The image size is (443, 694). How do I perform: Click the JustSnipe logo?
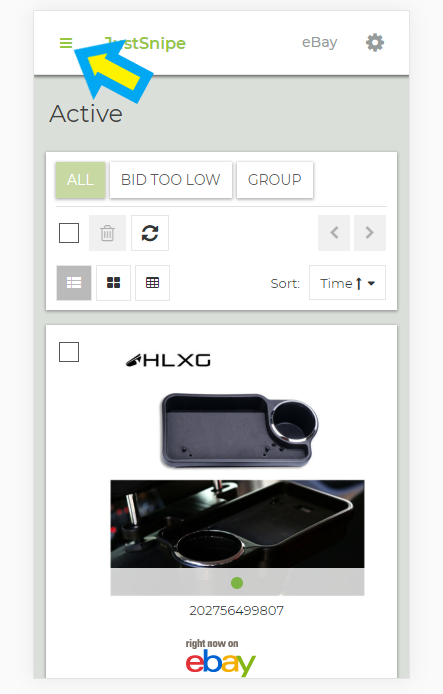pos(145,43)
